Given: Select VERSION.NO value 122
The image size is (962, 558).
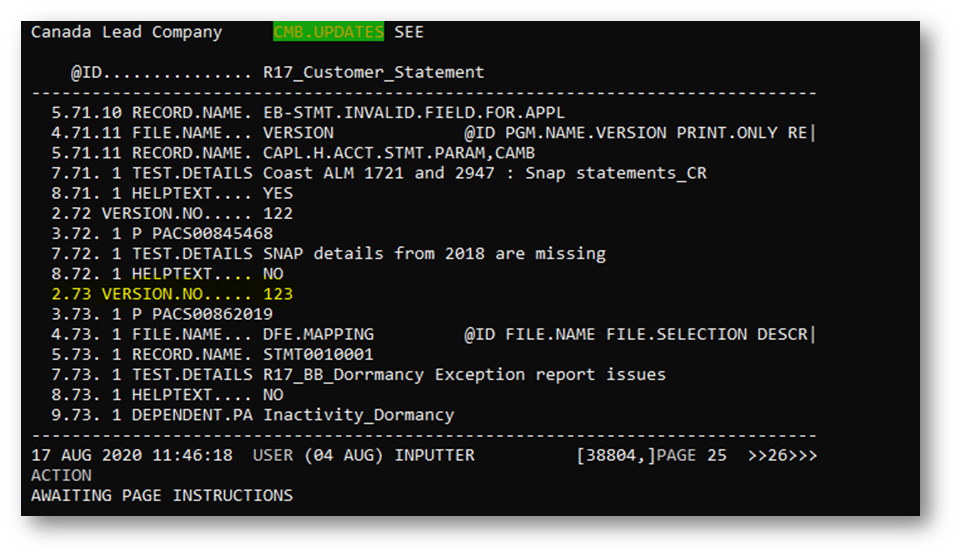Looking at the screenshot, I should click(278, 213).
